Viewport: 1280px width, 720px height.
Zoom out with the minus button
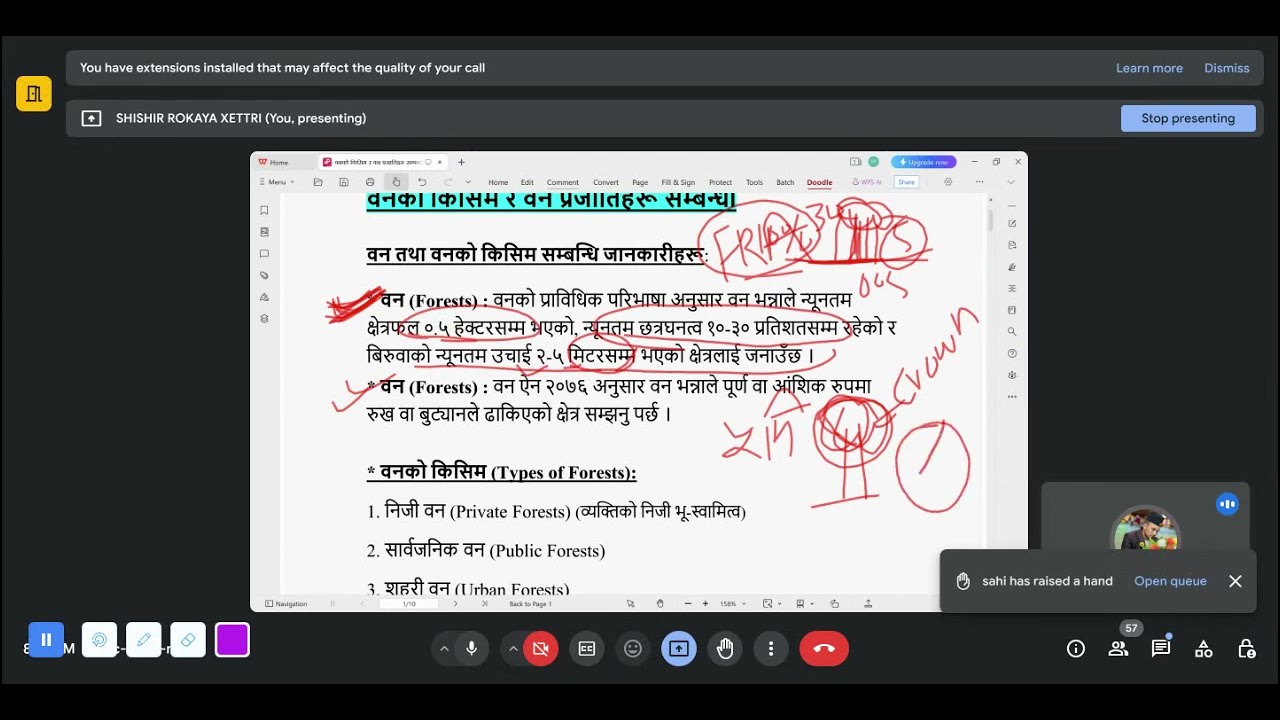[x=688, y=604]
